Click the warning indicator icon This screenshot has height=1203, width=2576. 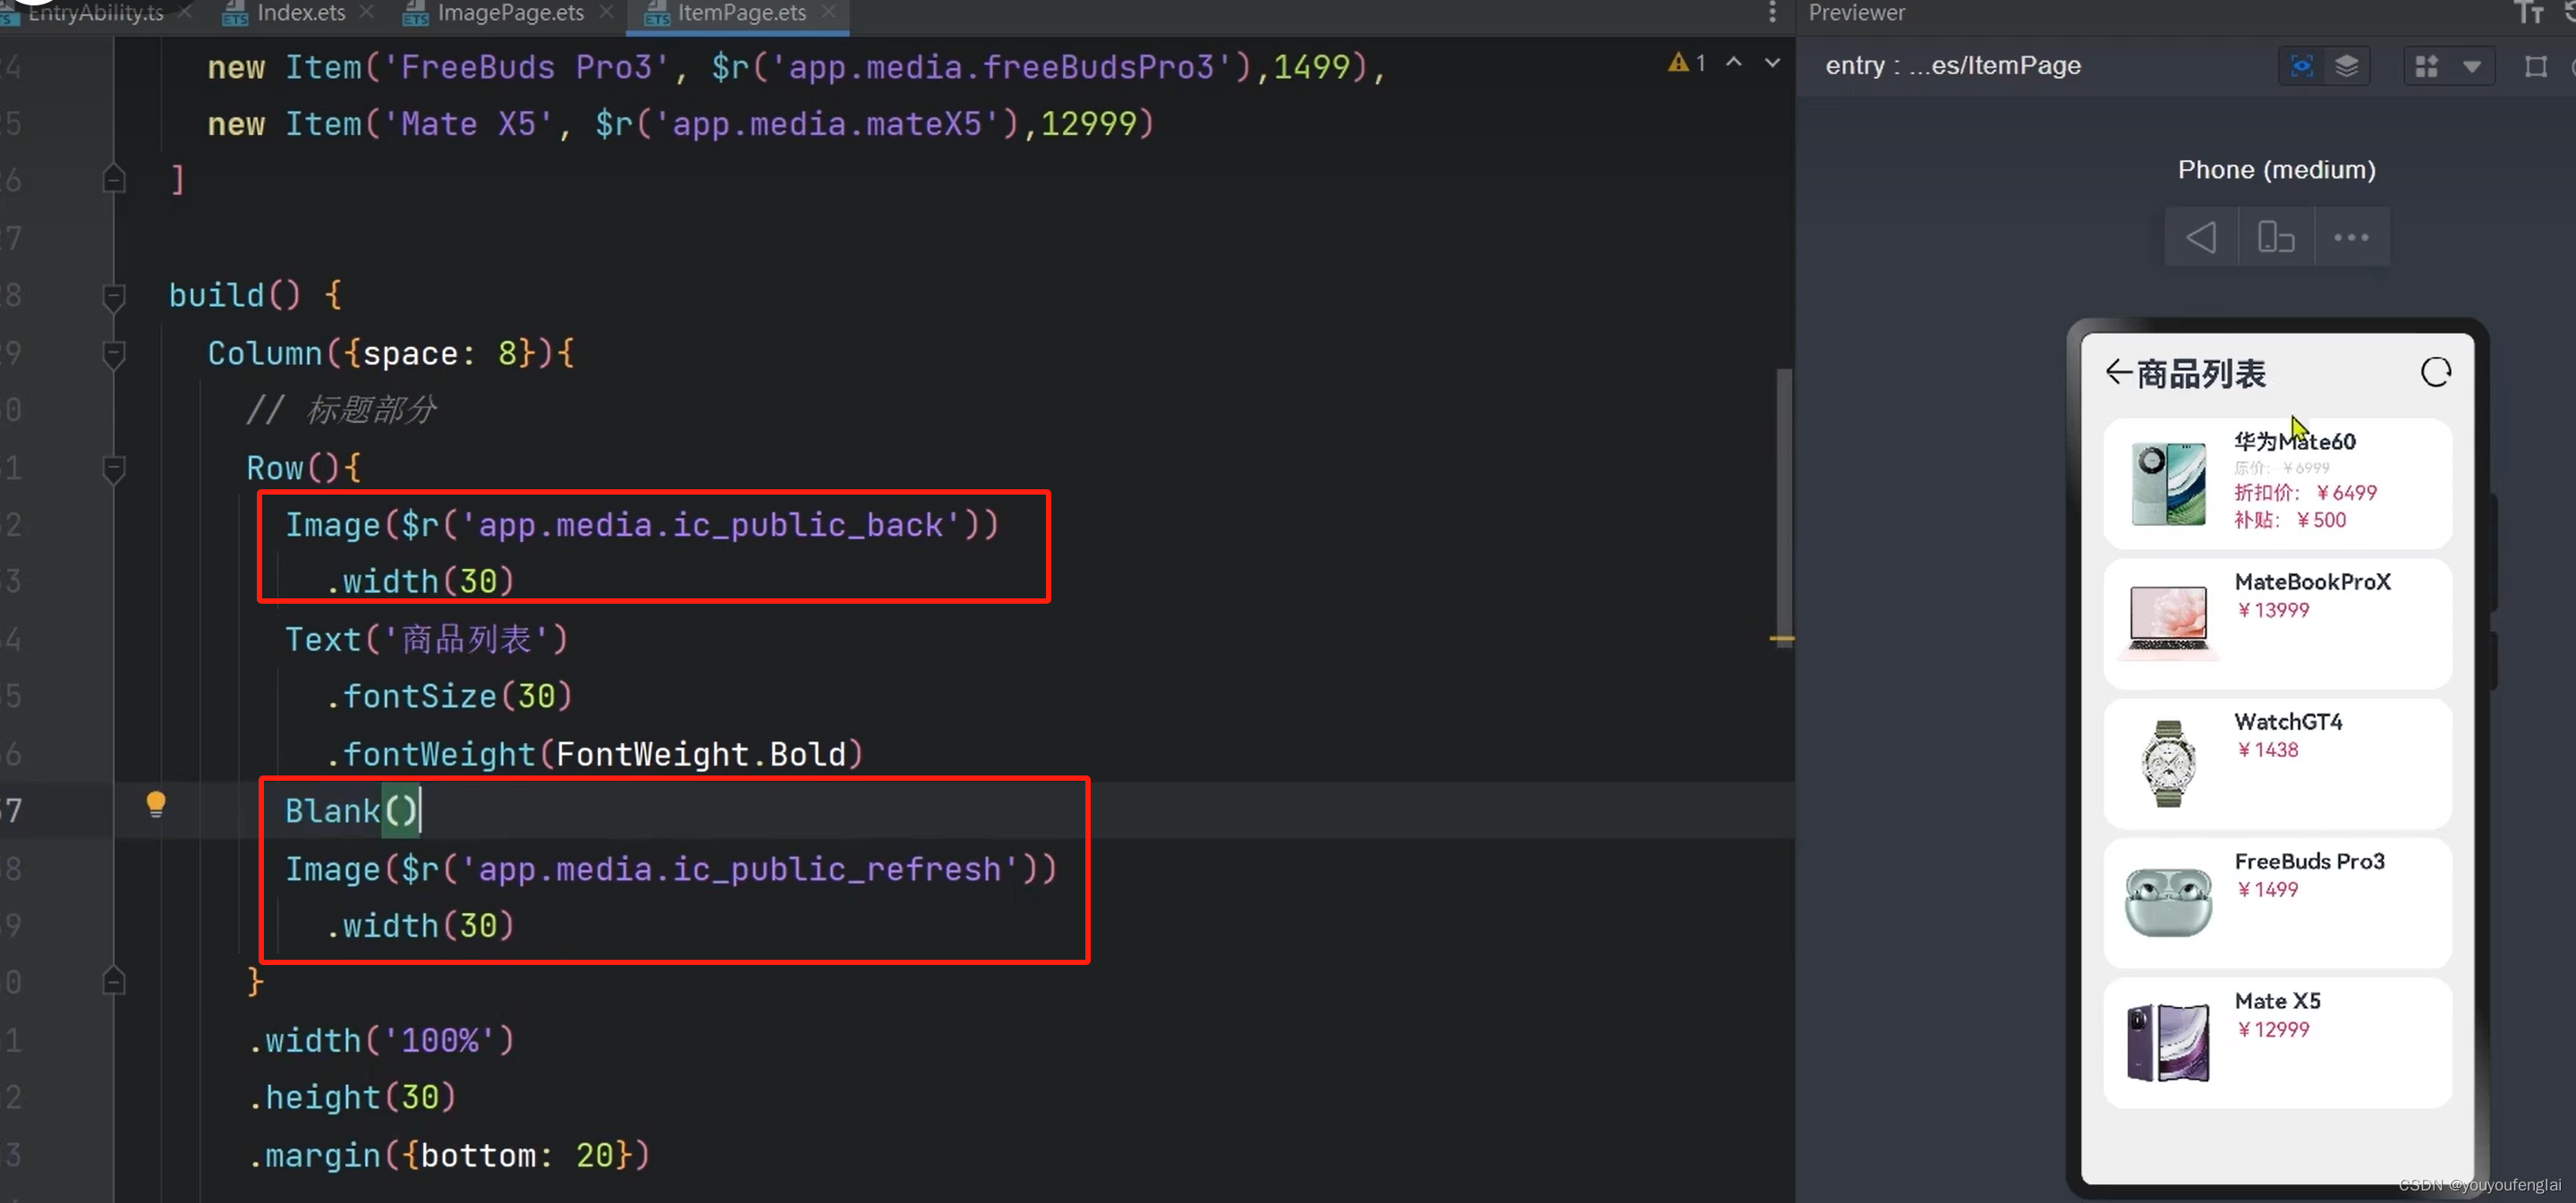click(1678, 63)
